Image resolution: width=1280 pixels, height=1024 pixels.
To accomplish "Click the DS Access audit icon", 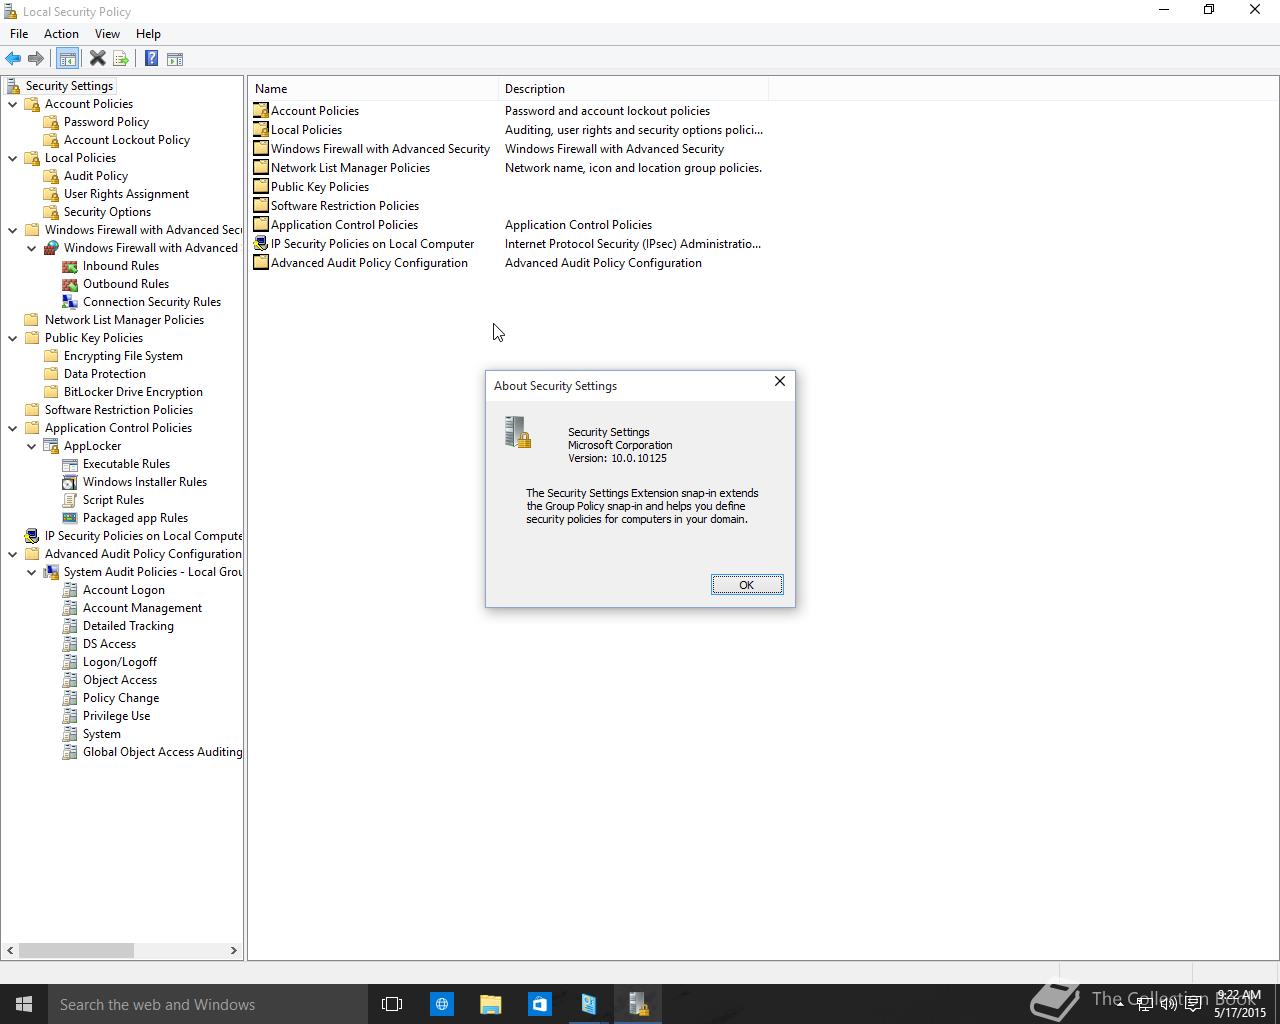I will [x=70, y=644].
